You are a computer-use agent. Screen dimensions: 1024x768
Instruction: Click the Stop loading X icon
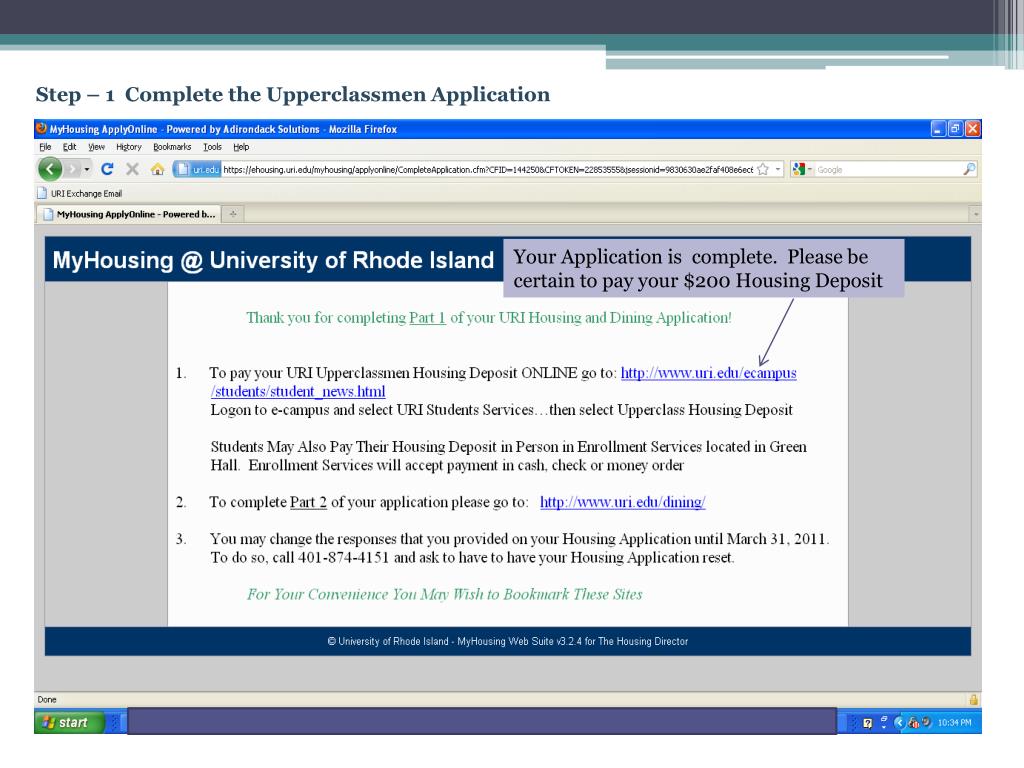[x=133, y=169]
